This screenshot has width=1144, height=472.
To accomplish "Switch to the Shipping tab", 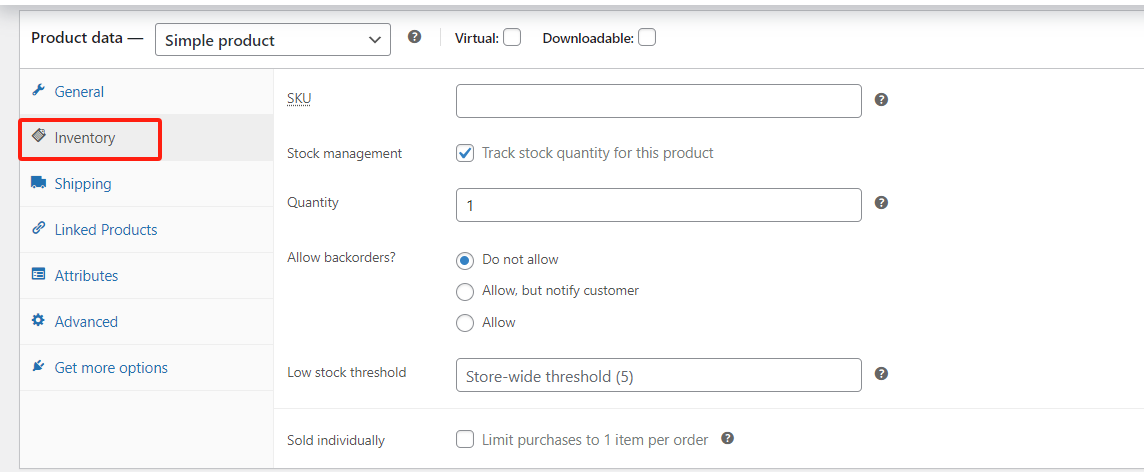I will (83, 184).
